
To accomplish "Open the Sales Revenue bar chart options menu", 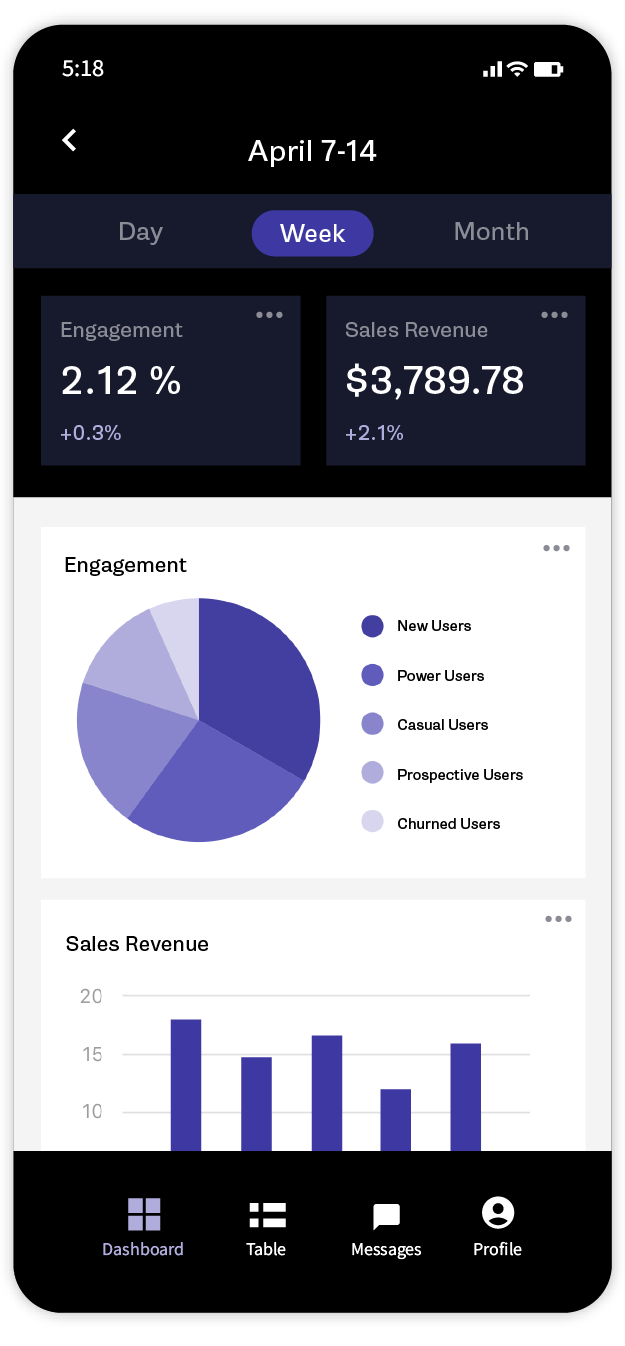I will [x=558, y=919].
